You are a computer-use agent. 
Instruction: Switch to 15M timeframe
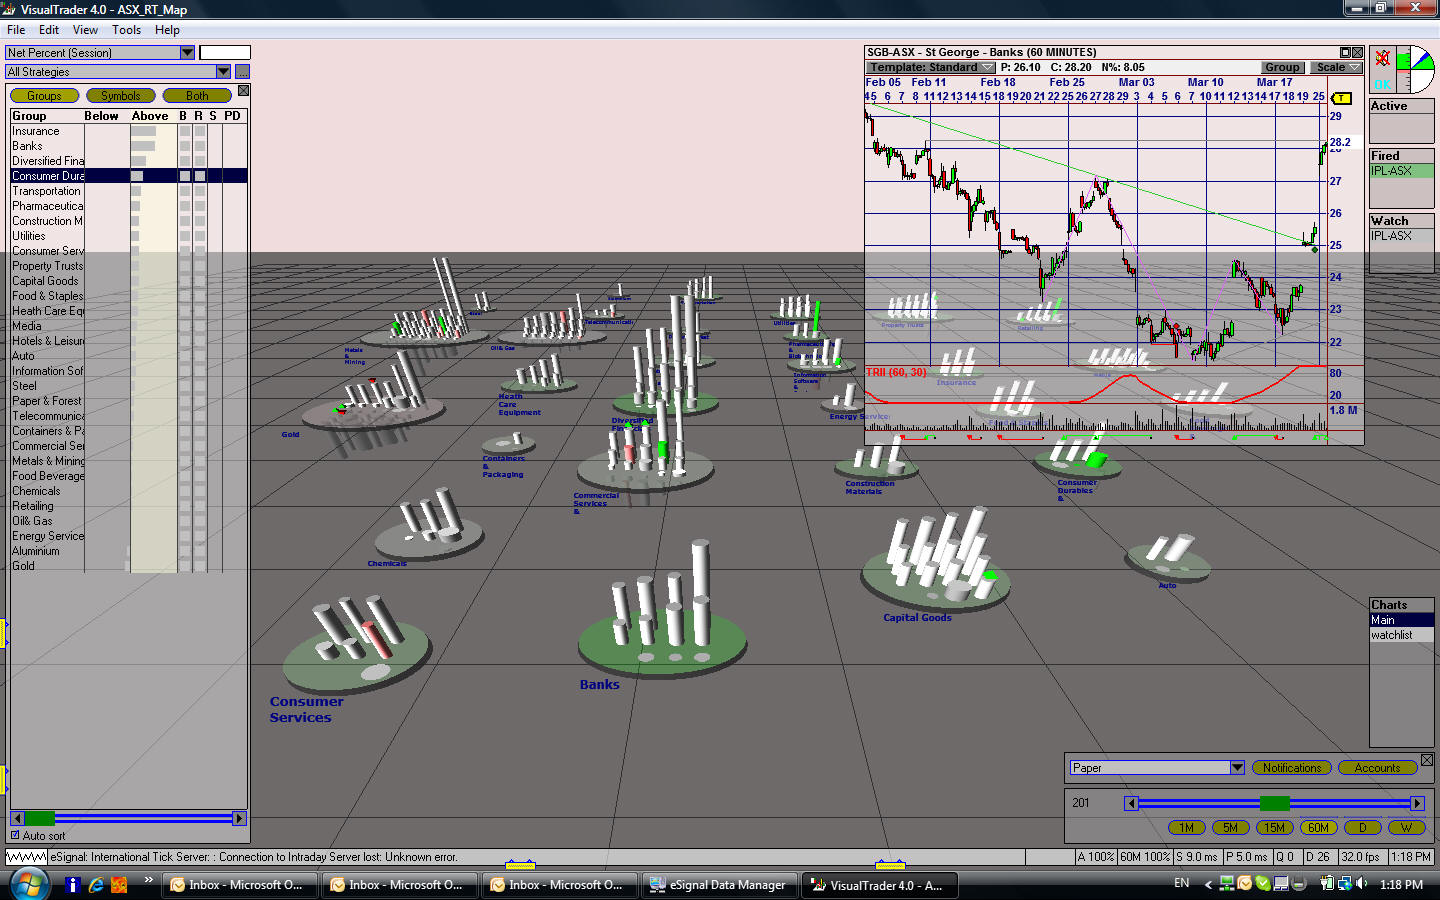[x=1274, y=827]
